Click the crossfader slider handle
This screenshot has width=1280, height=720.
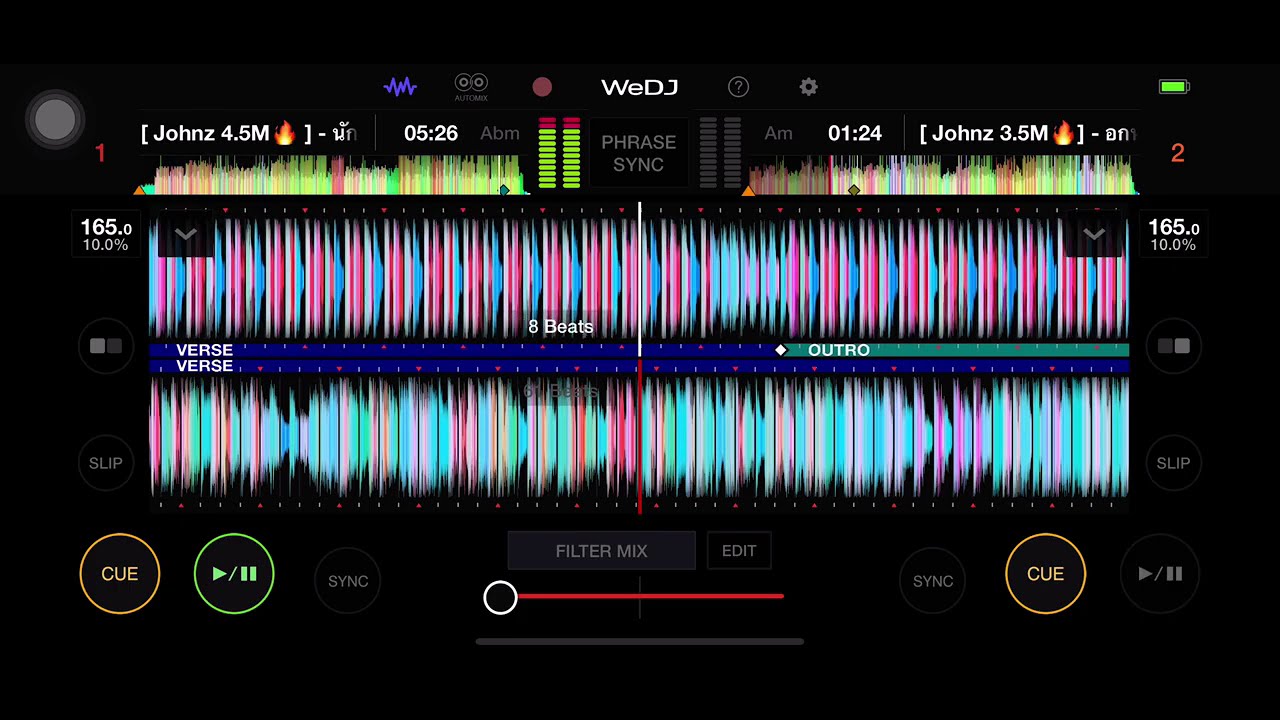500,597
